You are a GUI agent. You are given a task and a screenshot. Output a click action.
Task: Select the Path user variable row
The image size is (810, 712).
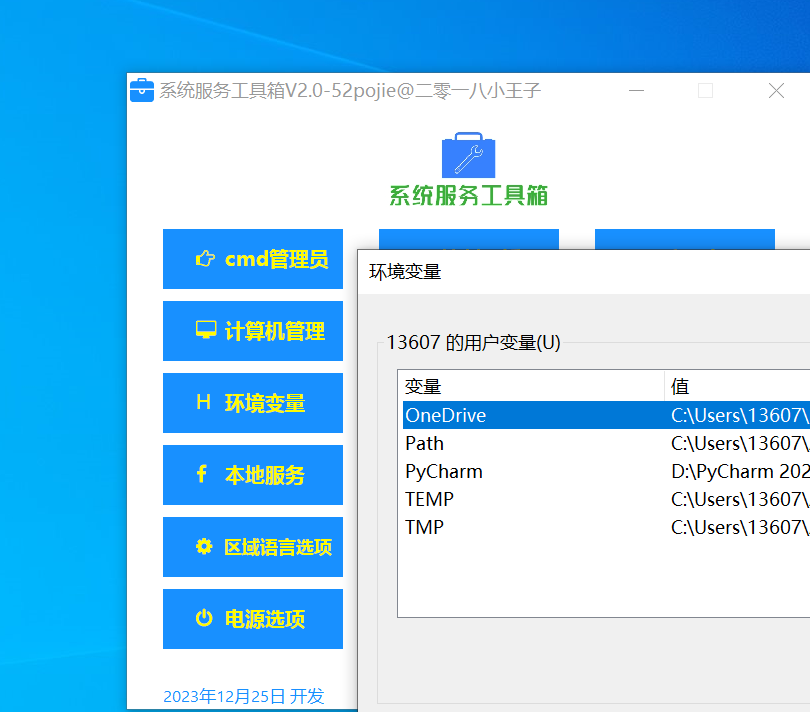[x=425, y=443]
